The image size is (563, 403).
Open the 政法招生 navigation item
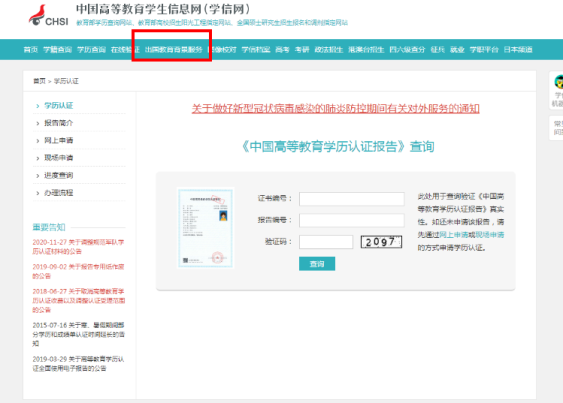click(329, 50)
